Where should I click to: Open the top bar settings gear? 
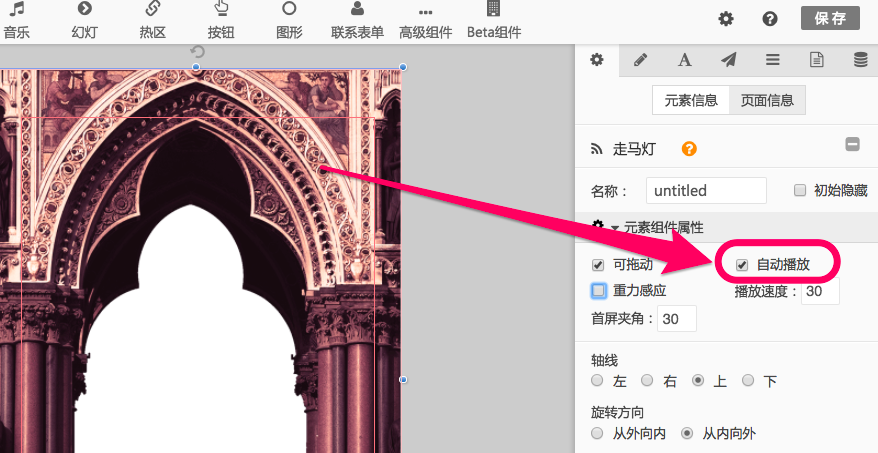click(726, 19)
